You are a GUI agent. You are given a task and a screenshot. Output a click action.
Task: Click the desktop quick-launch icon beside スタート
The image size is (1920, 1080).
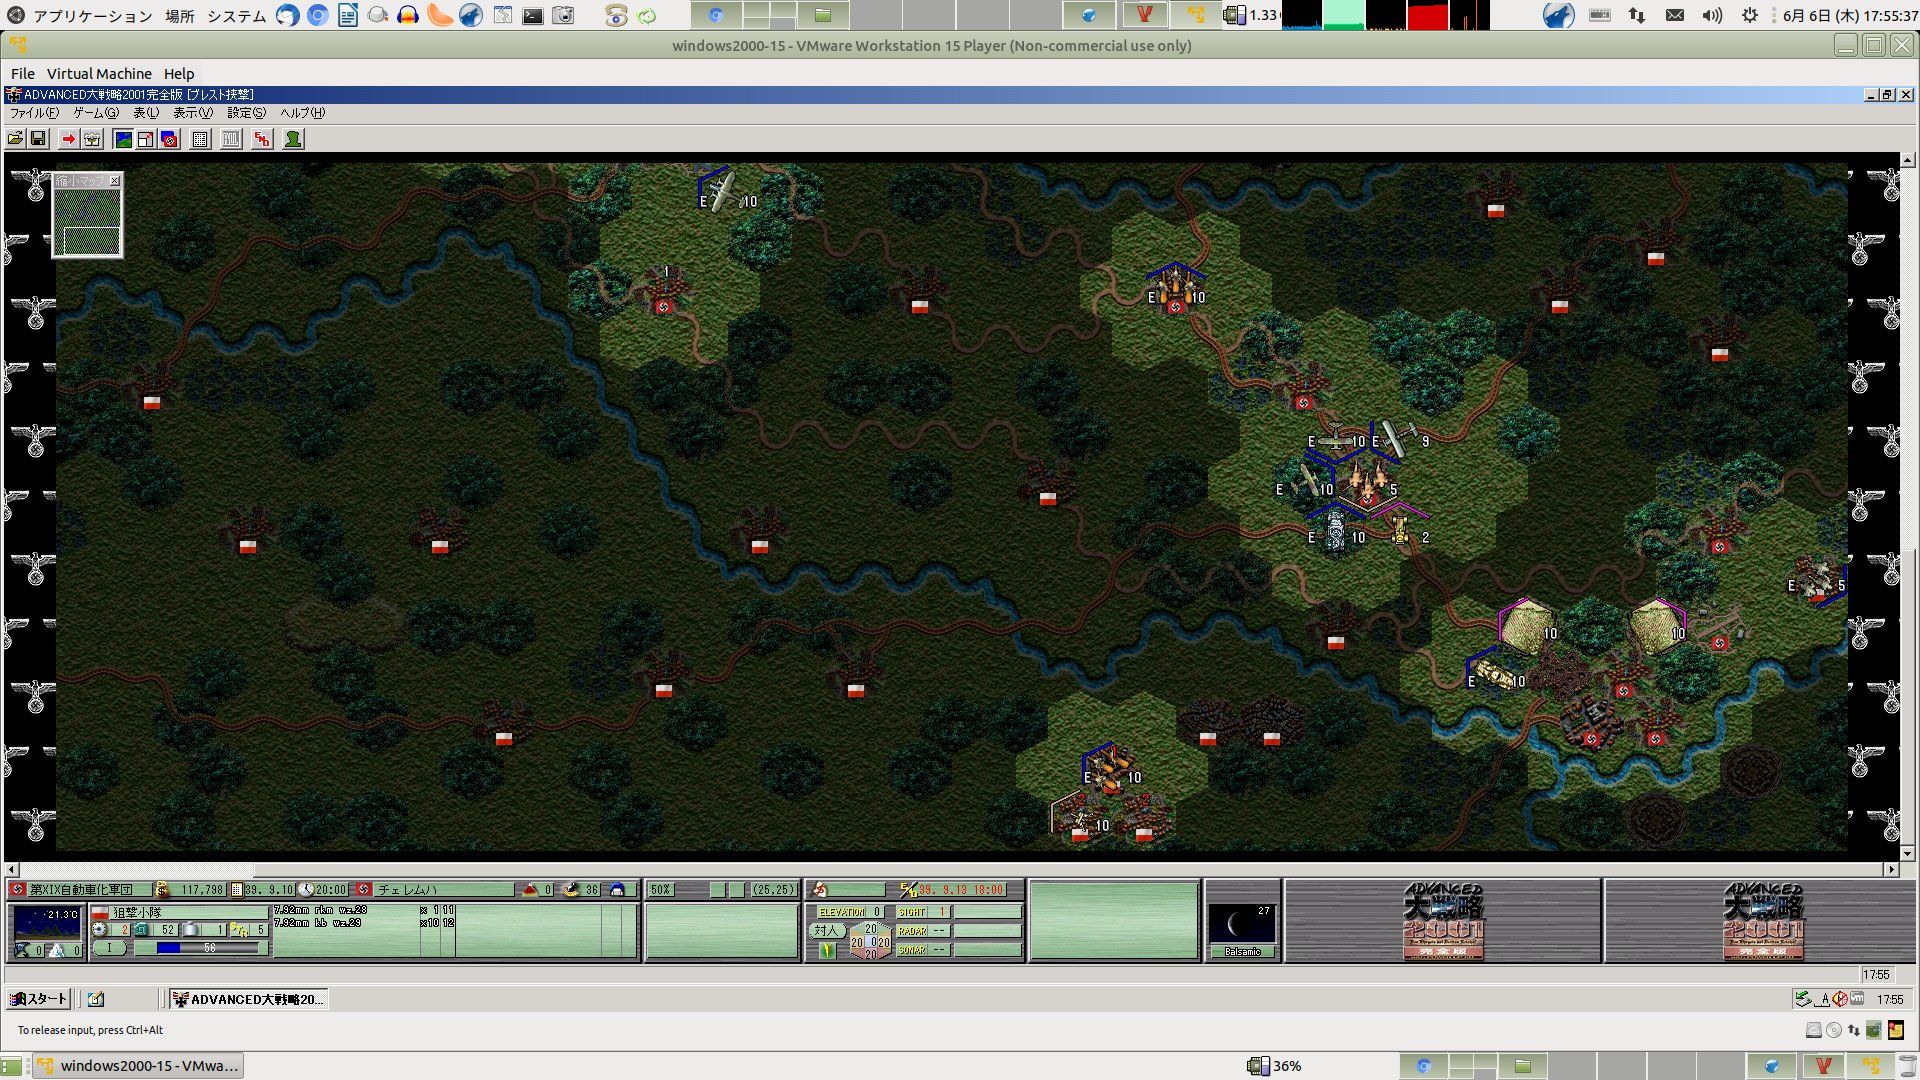pyautogui.click(x=96, y=999)
